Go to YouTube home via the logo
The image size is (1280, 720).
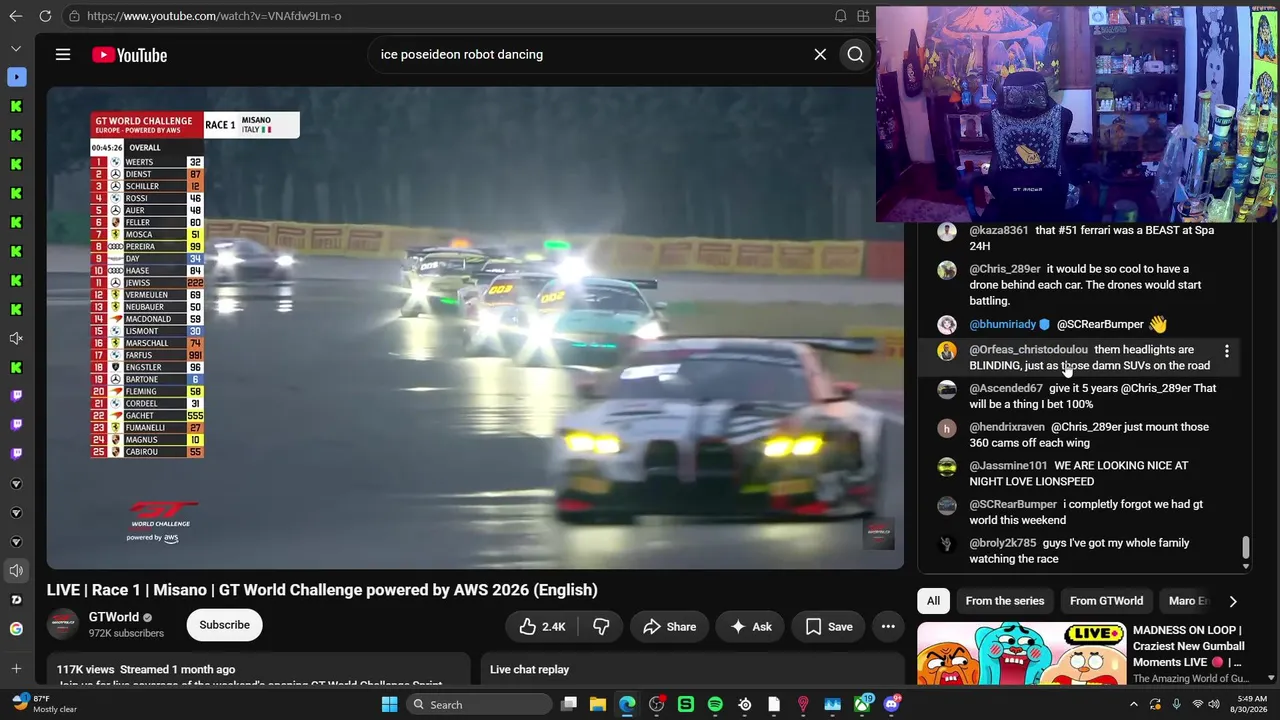(129, 55)
